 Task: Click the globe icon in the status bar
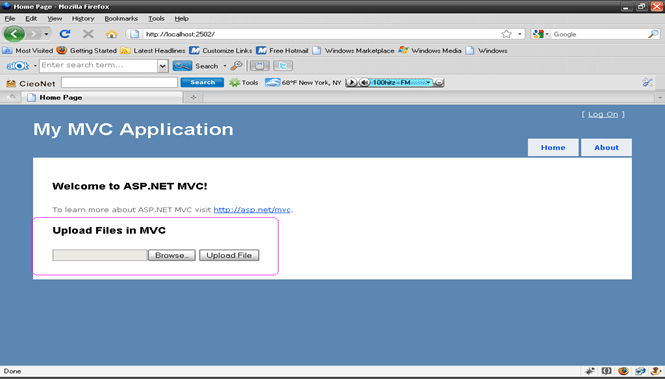640,371
